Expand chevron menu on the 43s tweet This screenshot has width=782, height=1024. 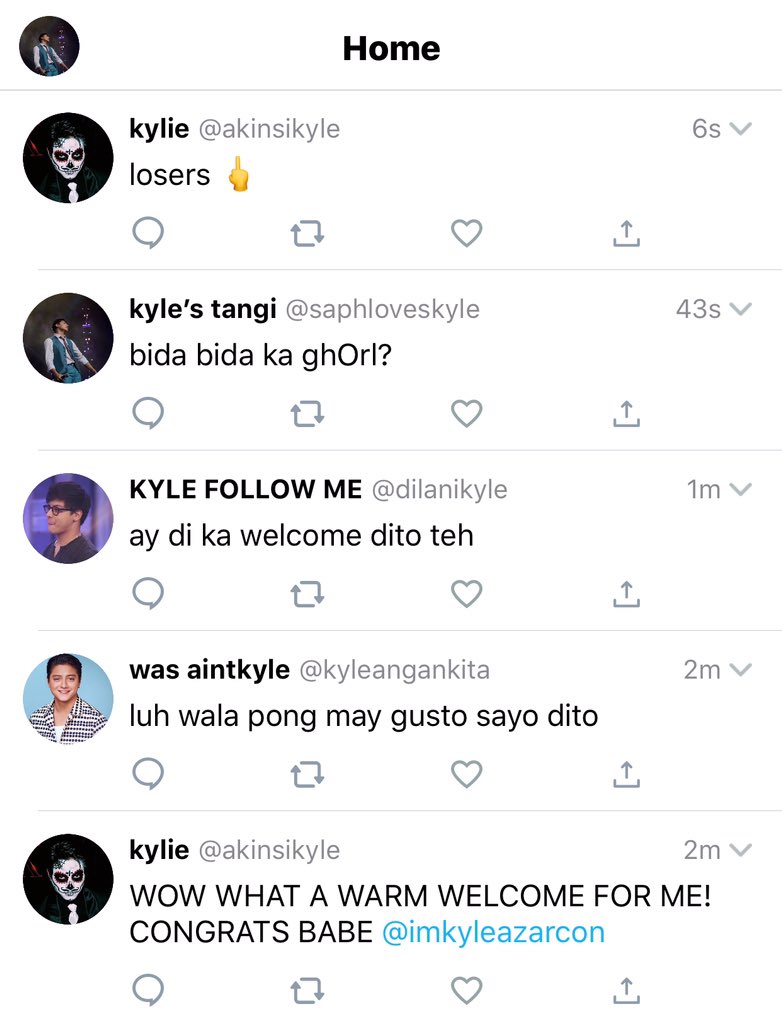coord(740,309)
